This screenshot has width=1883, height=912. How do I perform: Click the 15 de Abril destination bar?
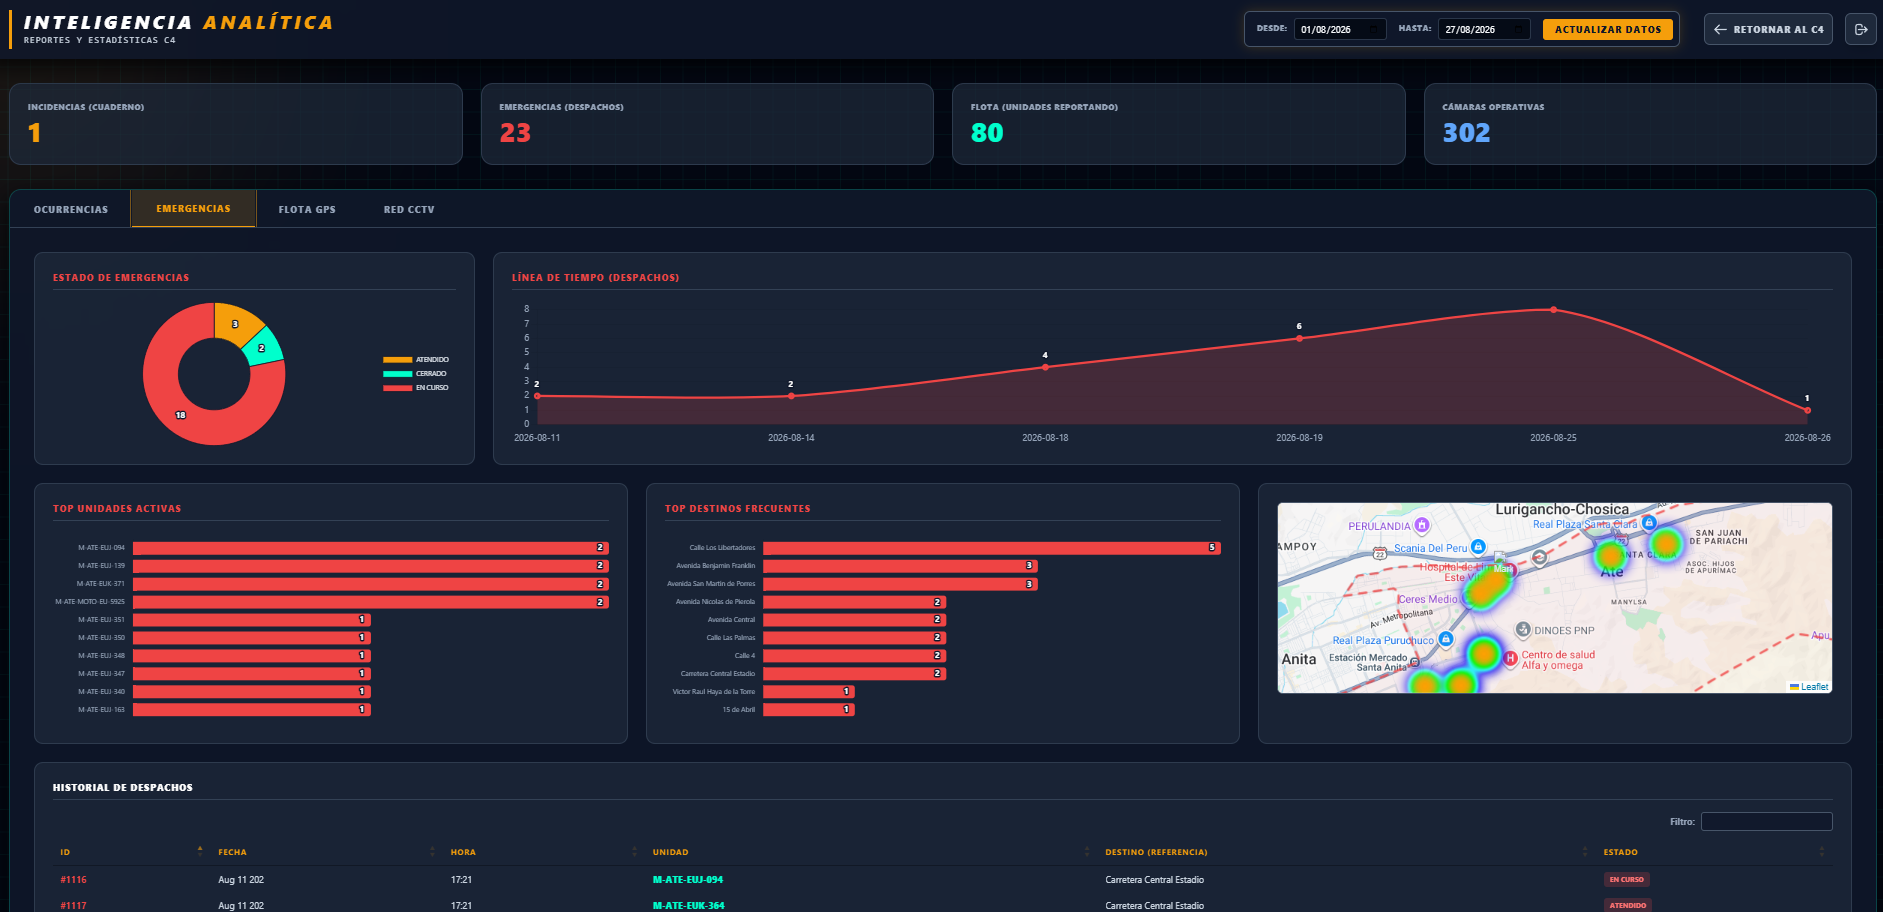(809, 710)
